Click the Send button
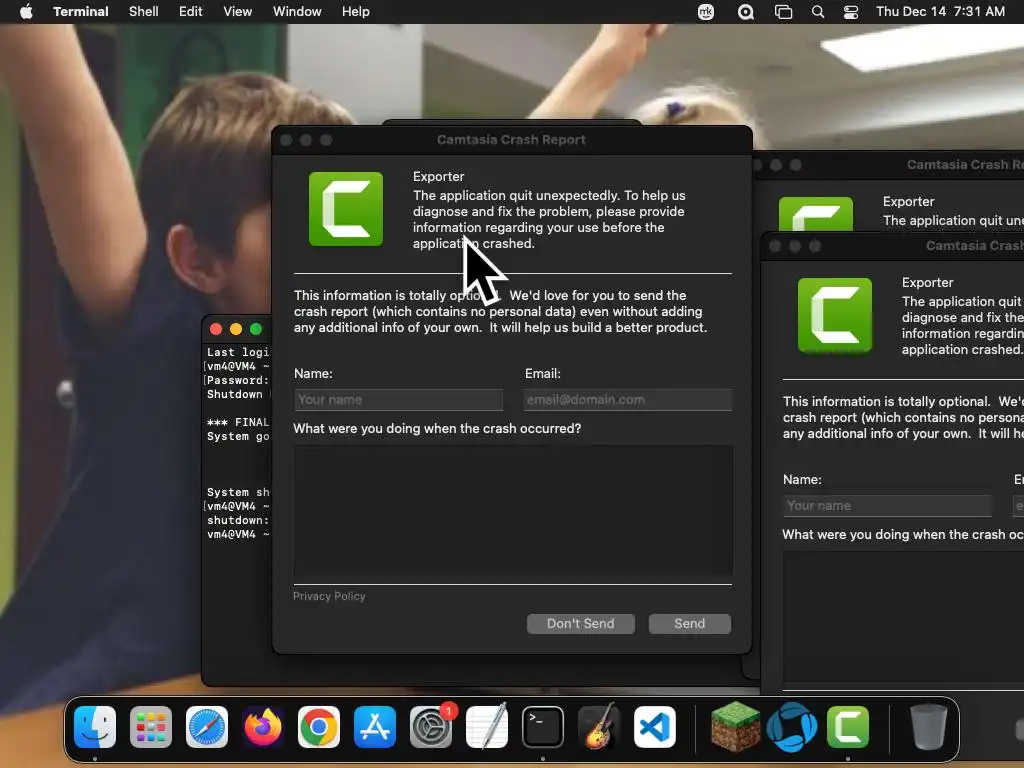Viewport: 1024px width, 768px height. tap(690, 624)
